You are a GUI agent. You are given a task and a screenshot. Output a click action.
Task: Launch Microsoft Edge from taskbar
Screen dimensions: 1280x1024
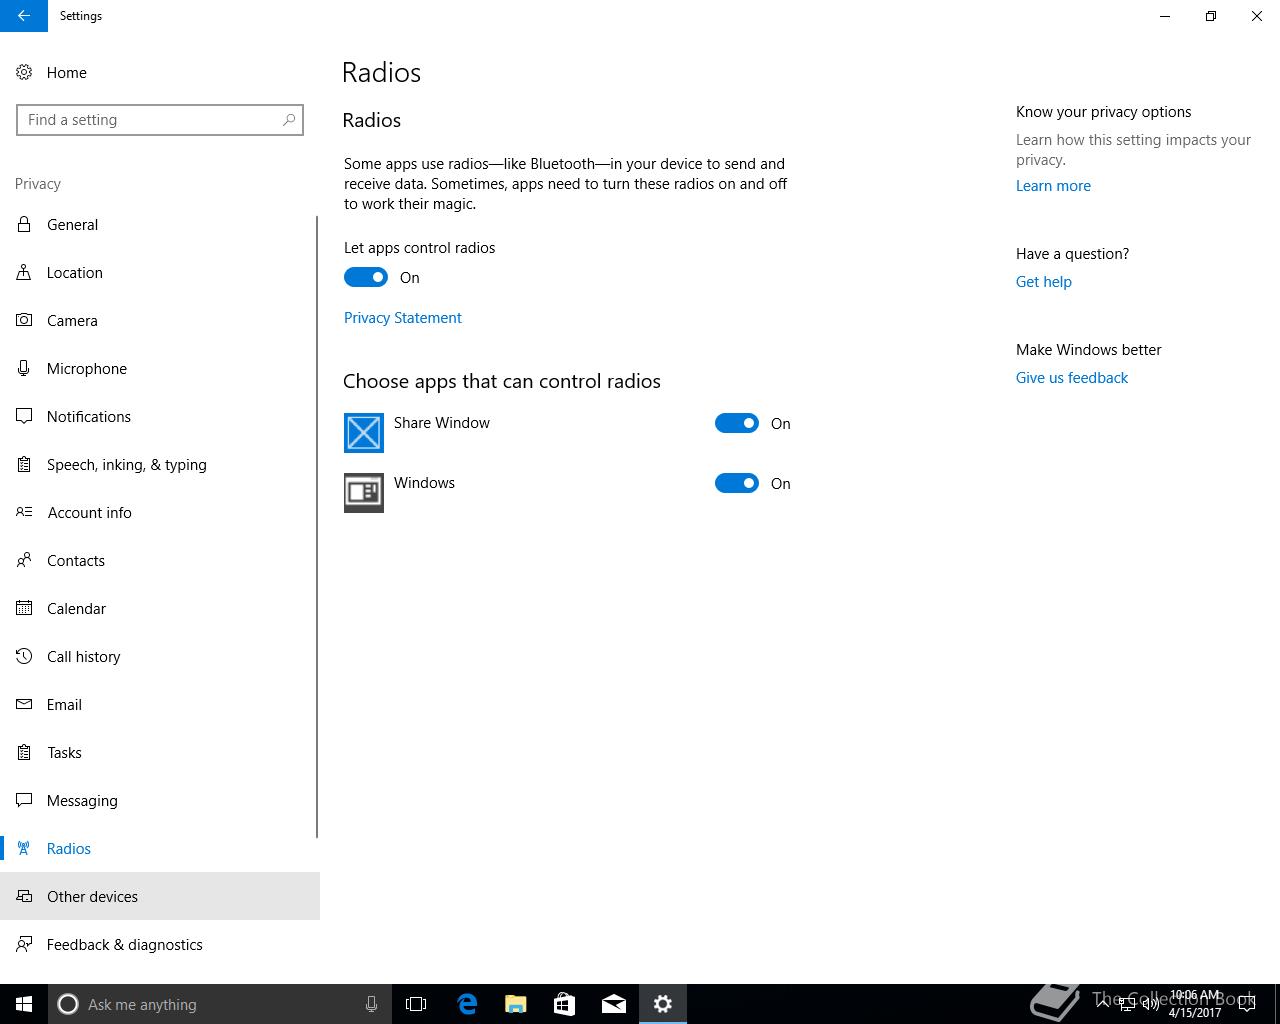(x=467, y=1004)
